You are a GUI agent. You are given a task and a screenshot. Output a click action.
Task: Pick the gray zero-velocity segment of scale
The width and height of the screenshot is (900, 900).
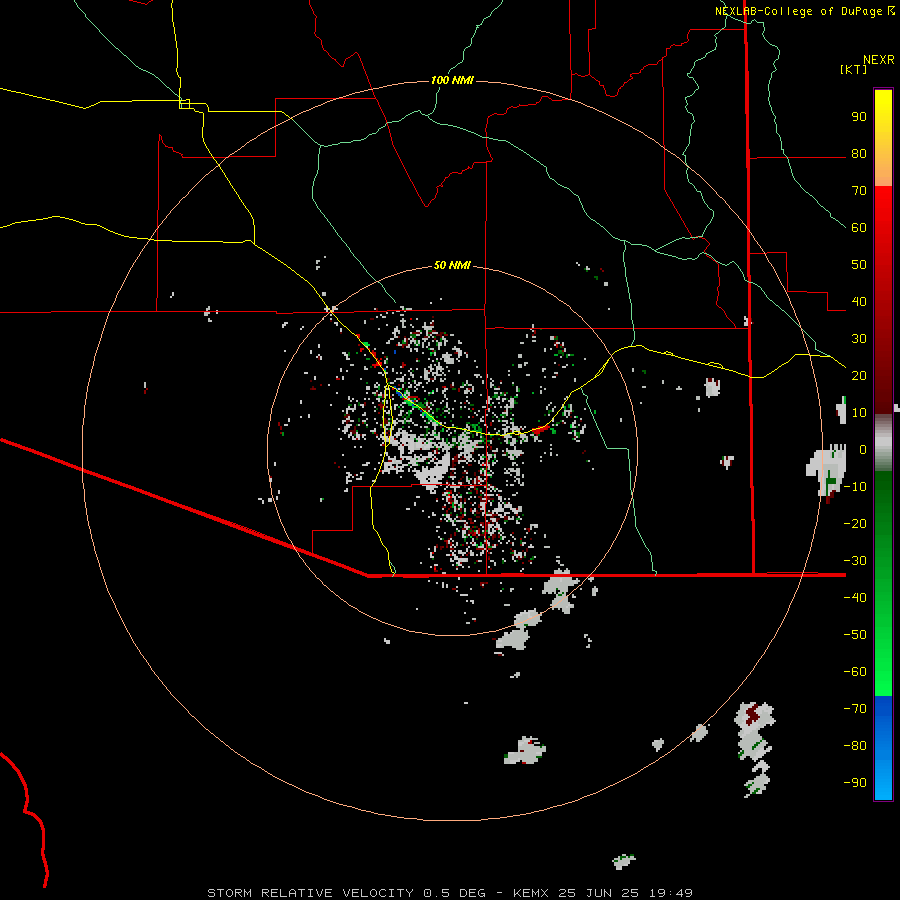pyautogui.click(x=883, y=443)
